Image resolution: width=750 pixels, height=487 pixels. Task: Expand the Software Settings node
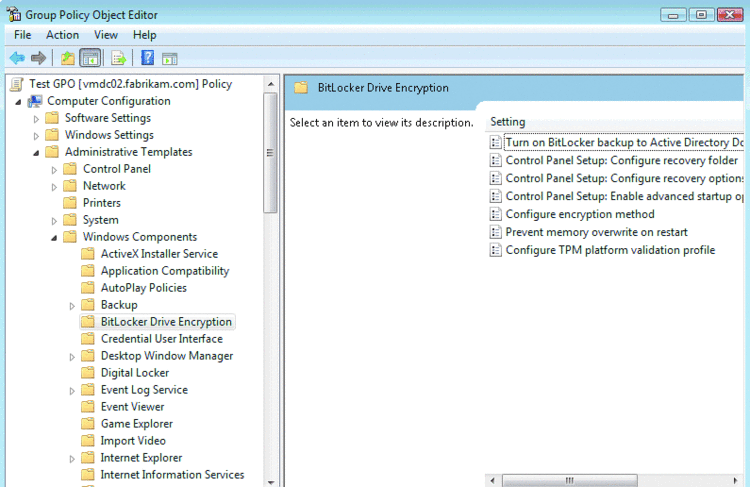click(x=36, y=119)
